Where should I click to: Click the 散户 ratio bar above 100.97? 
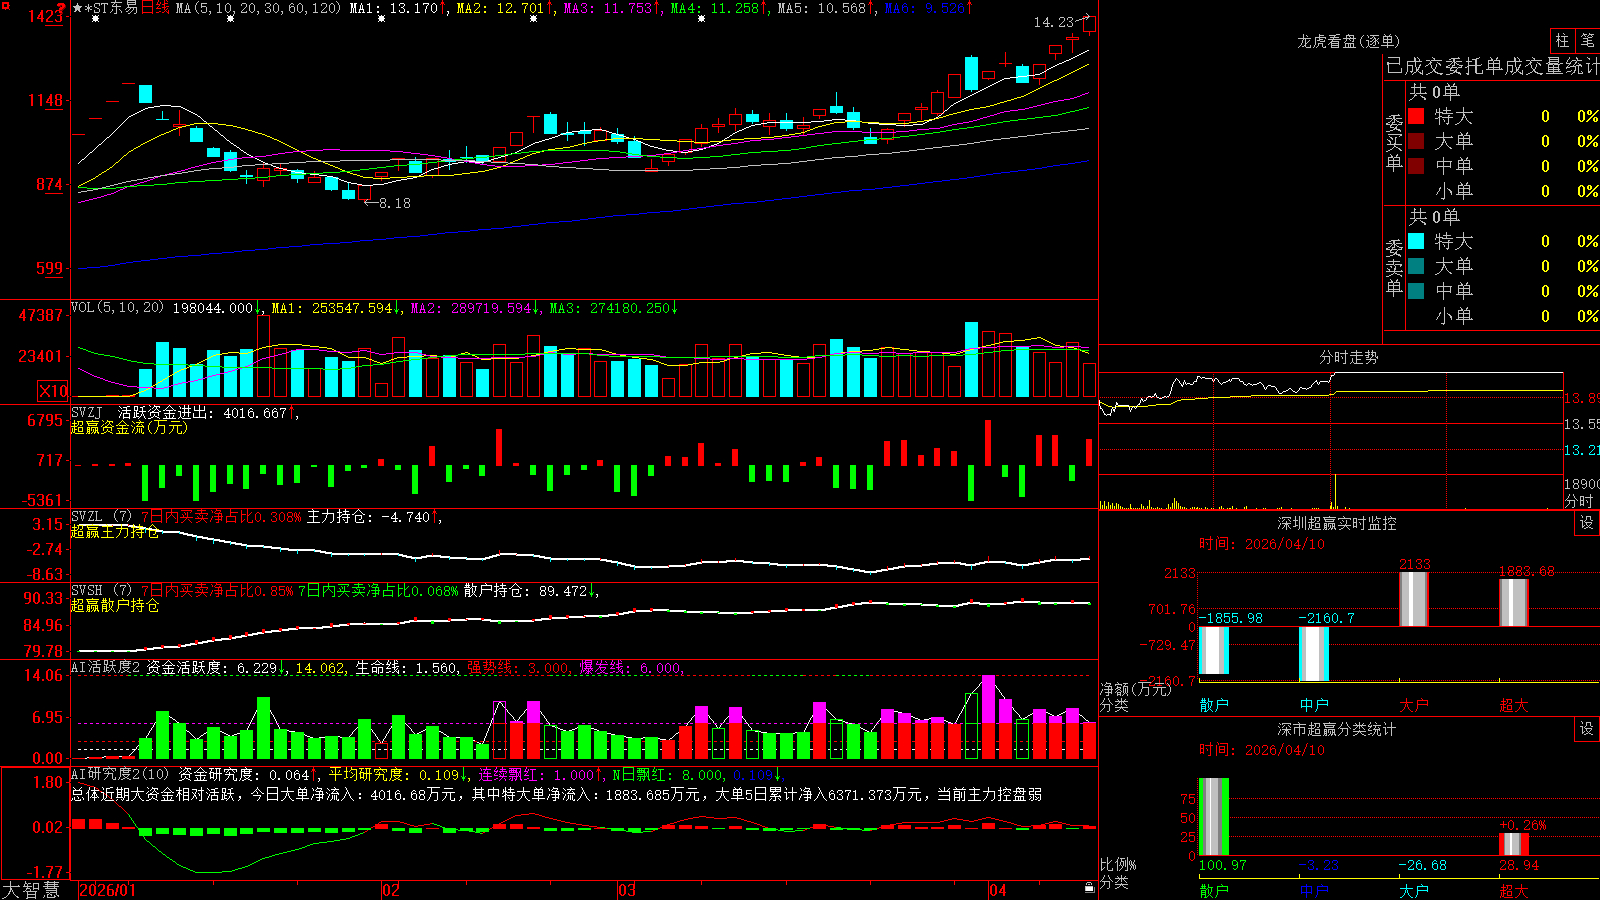click(1214, 817)
